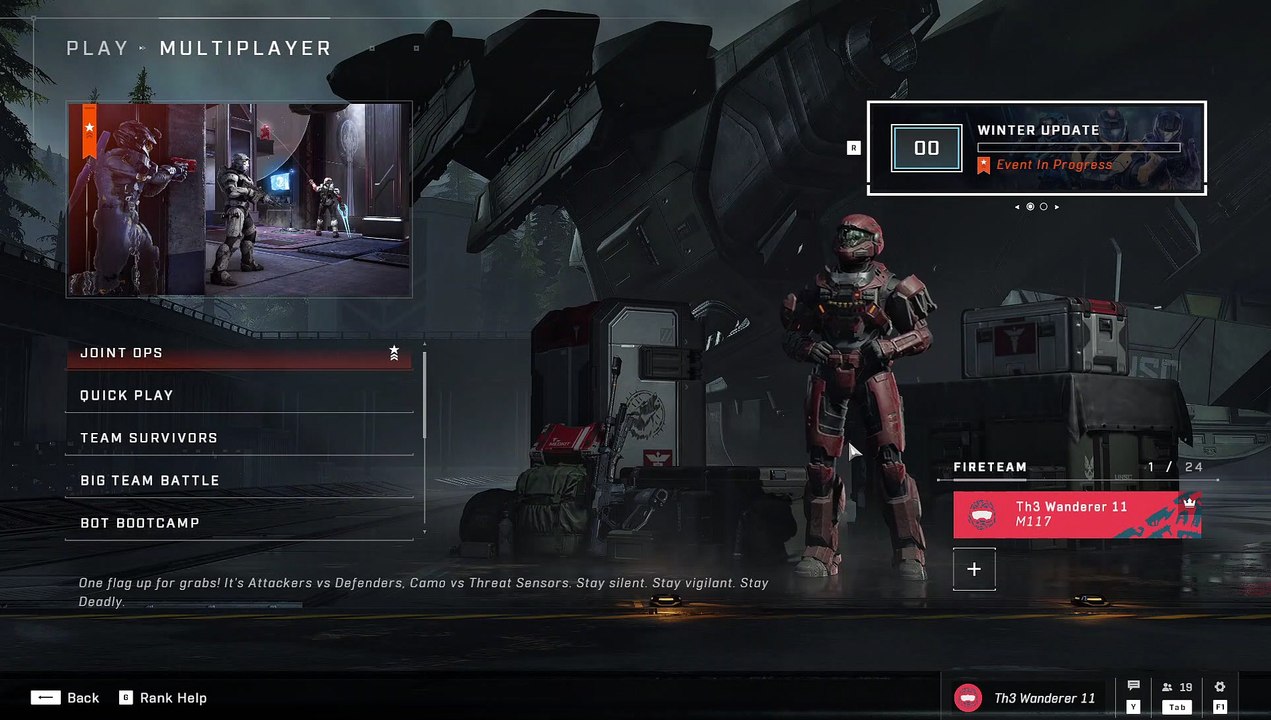Screen dimensions: 1271x720
Task: Select the Quick Play playlist
Action: 239,395
